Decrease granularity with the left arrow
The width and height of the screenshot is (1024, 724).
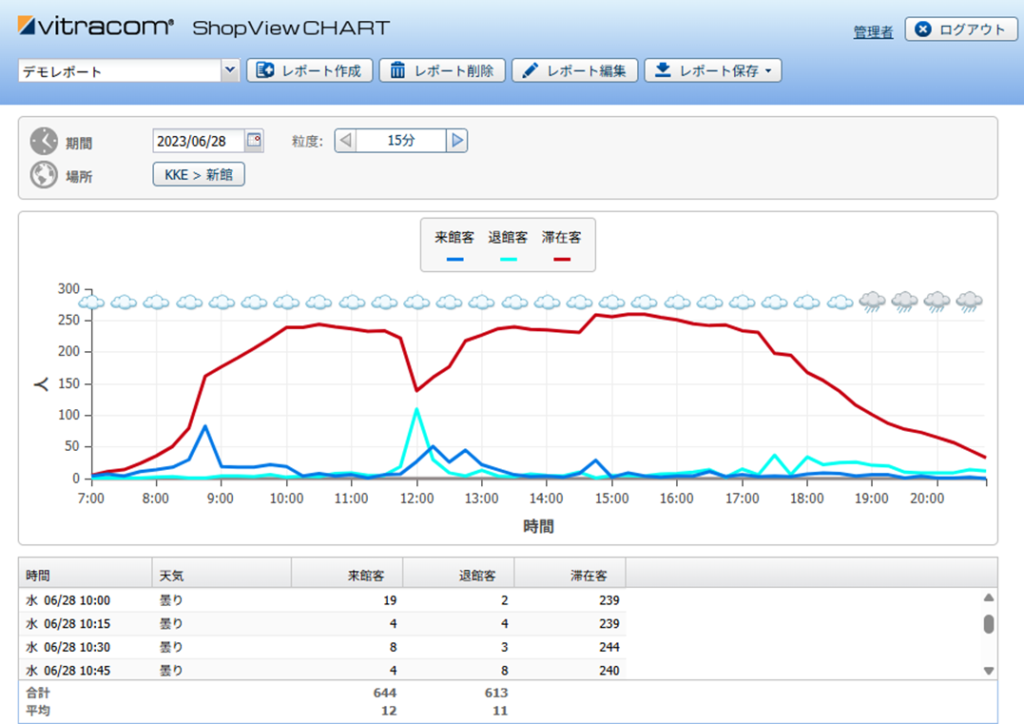[345, 141]
